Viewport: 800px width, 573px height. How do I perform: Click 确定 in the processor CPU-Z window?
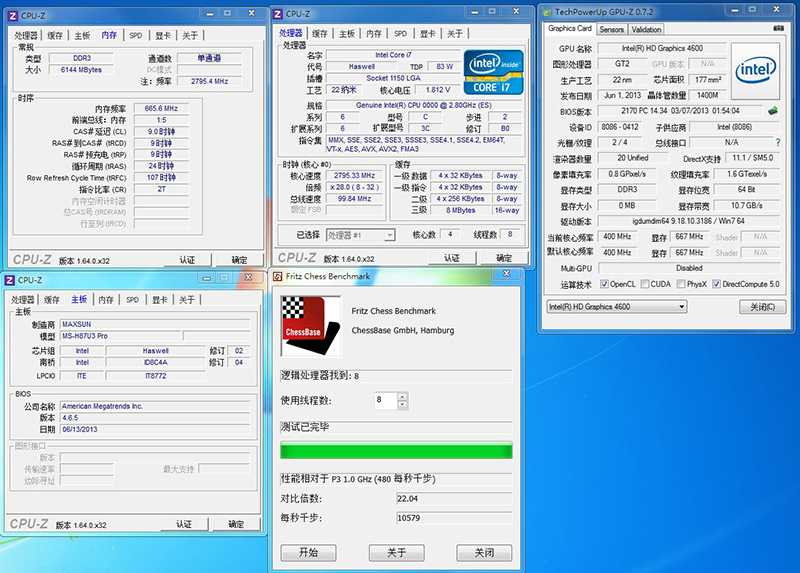(504, 258)
